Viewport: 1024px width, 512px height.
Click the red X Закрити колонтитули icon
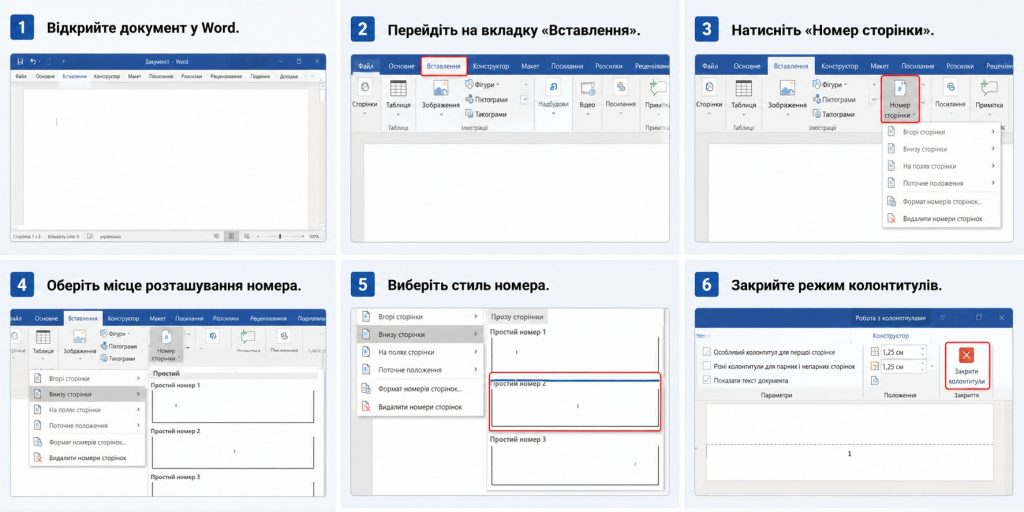[x=967, y=355]
